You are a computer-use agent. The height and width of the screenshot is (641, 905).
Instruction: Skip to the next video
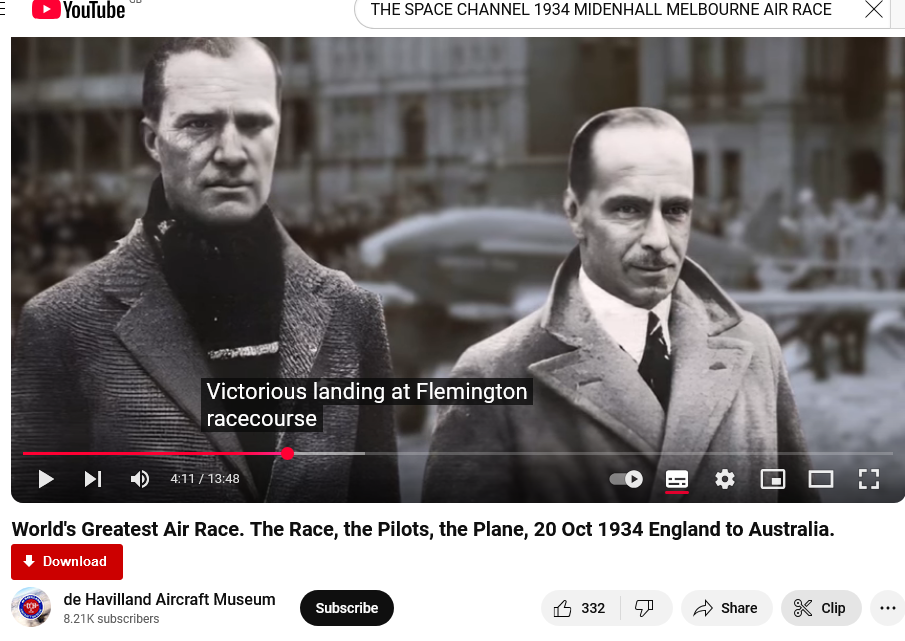(93, 479)
